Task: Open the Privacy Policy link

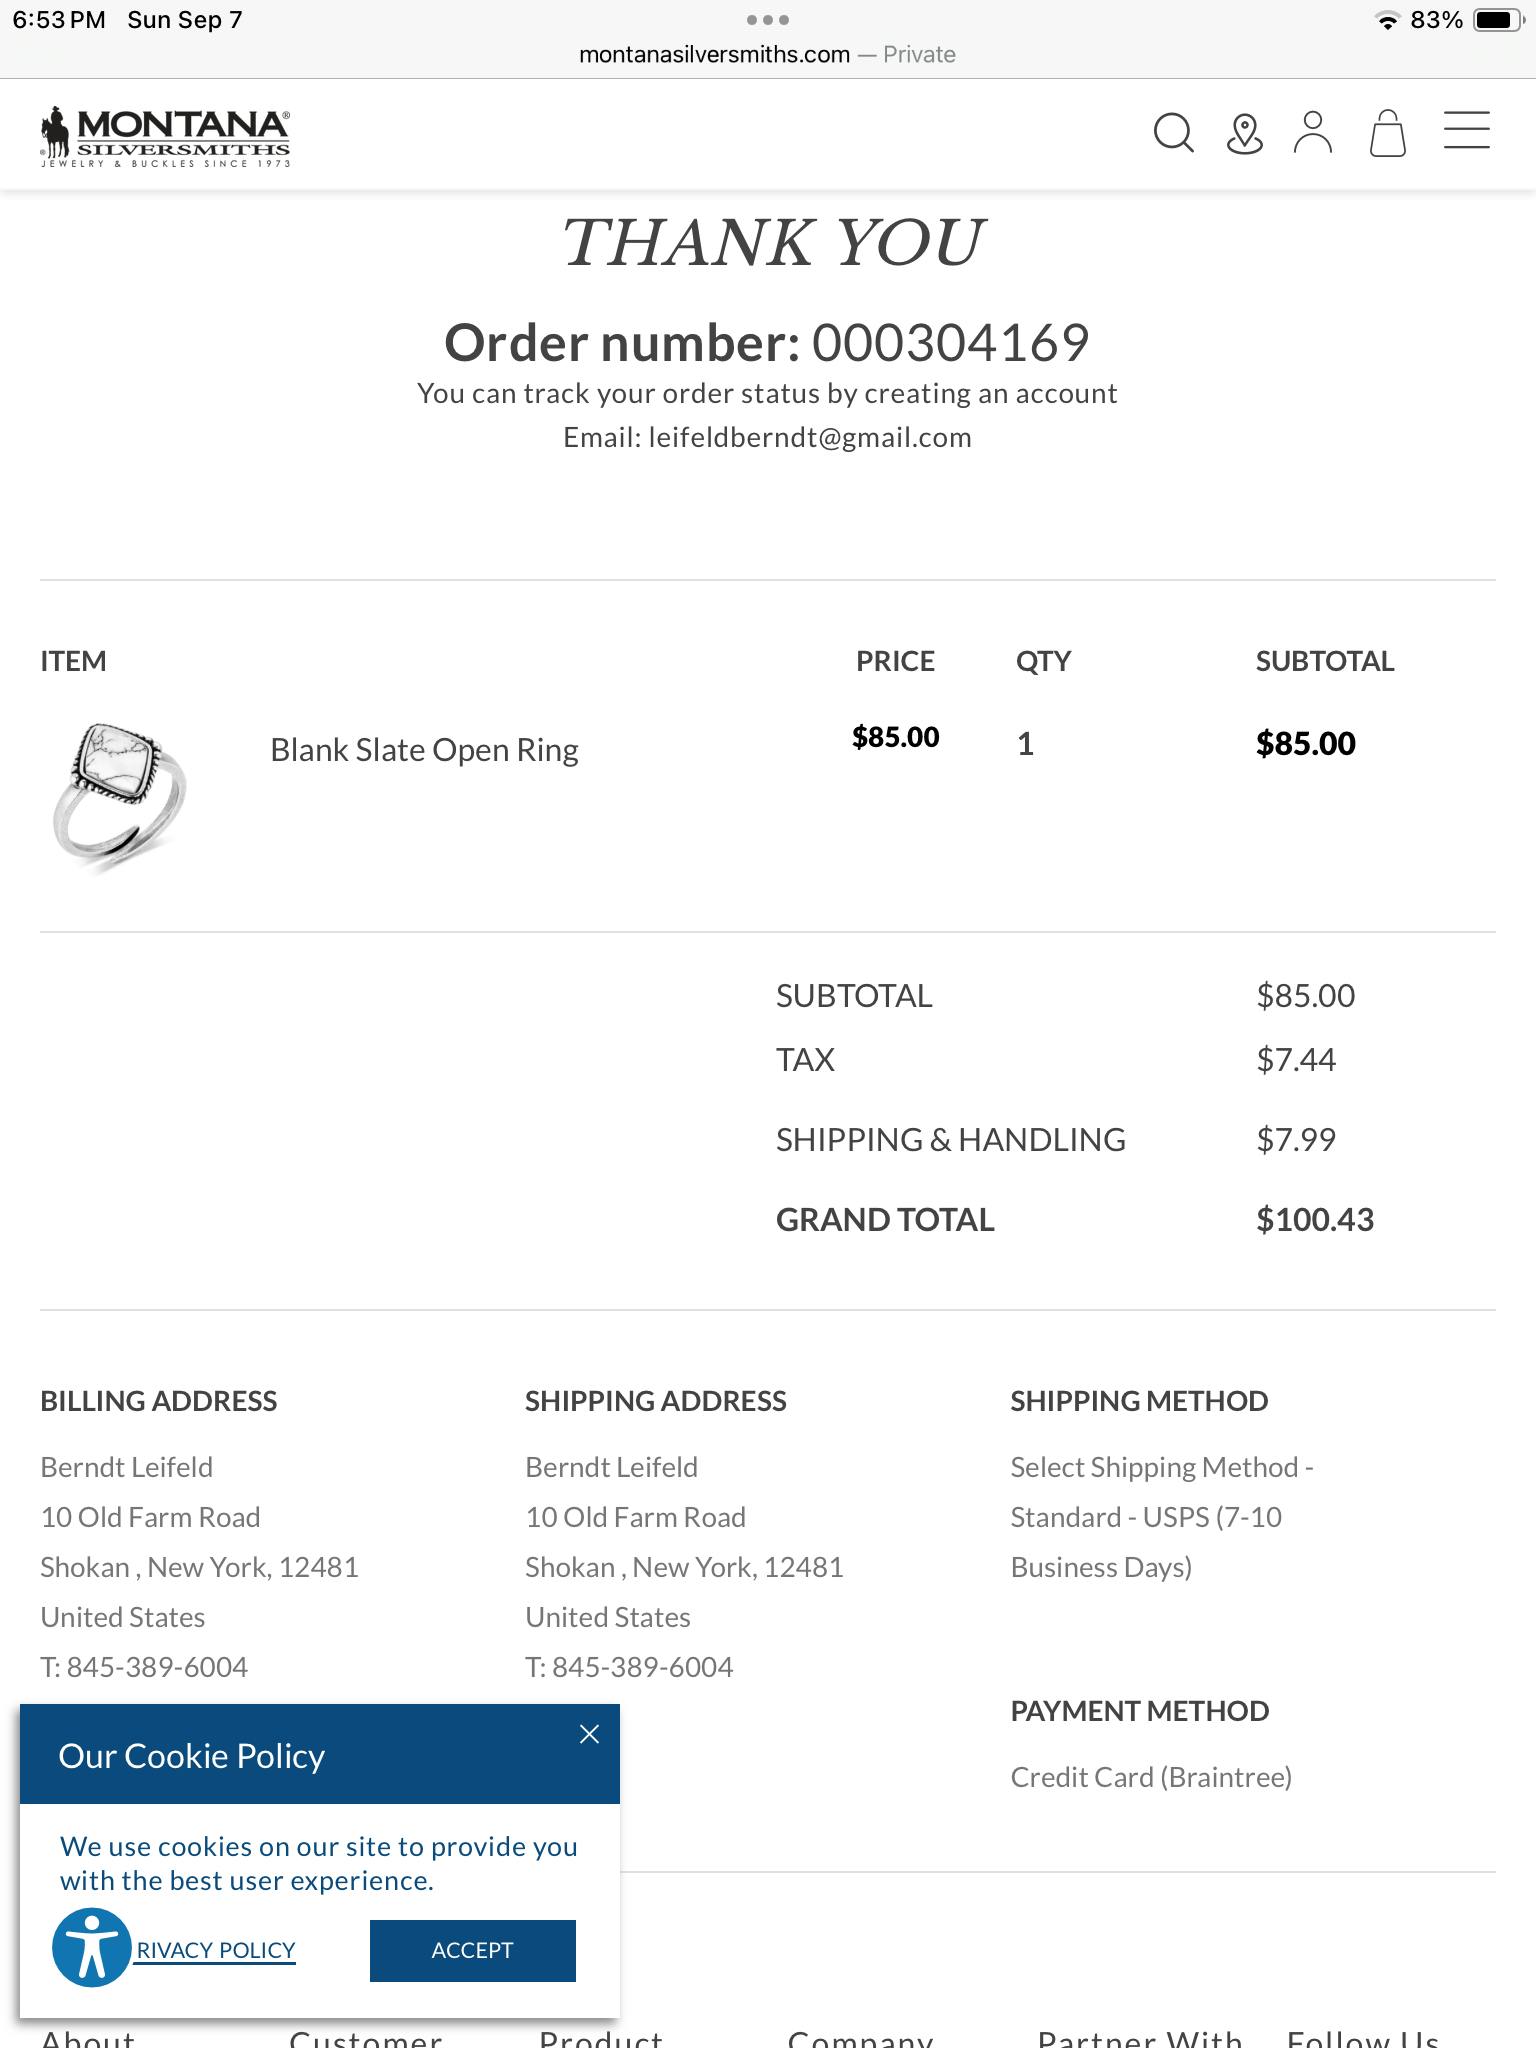Action: click(216, 1950)
